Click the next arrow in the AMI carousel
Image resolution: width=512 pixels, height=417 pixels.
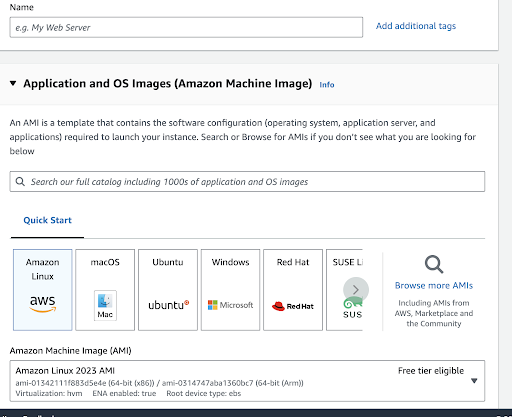[356, 290]
